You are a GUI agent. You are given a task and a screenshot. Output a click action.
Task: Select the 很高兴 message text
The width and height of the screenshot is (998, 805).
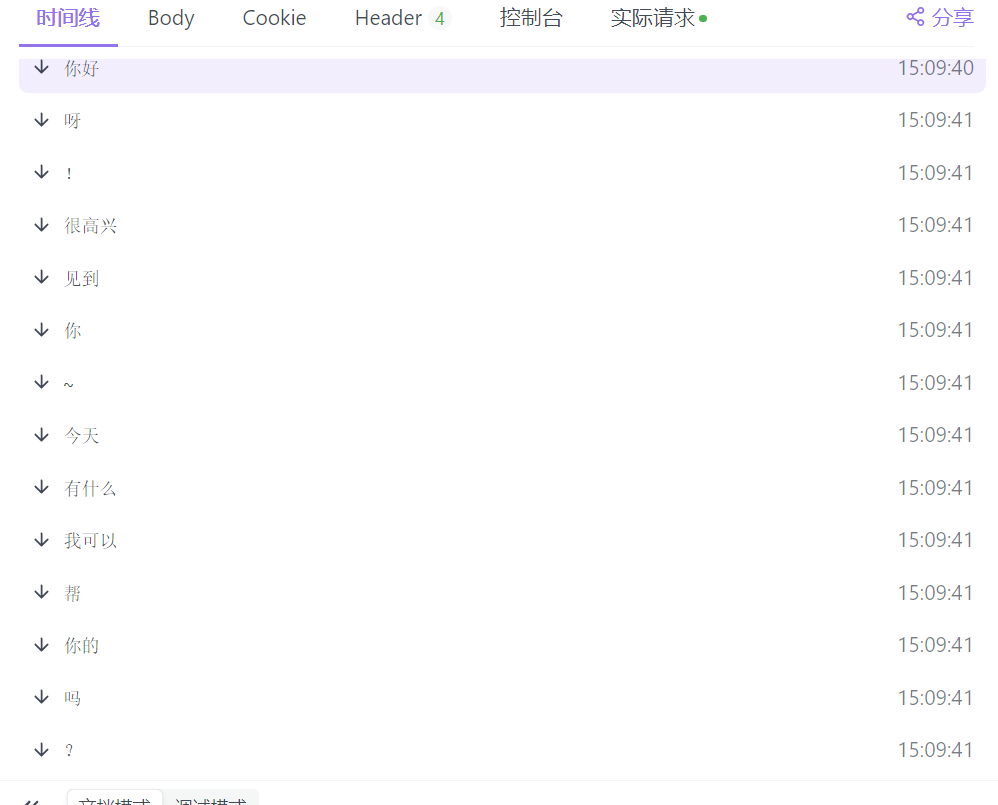click(x=90, y=225)
